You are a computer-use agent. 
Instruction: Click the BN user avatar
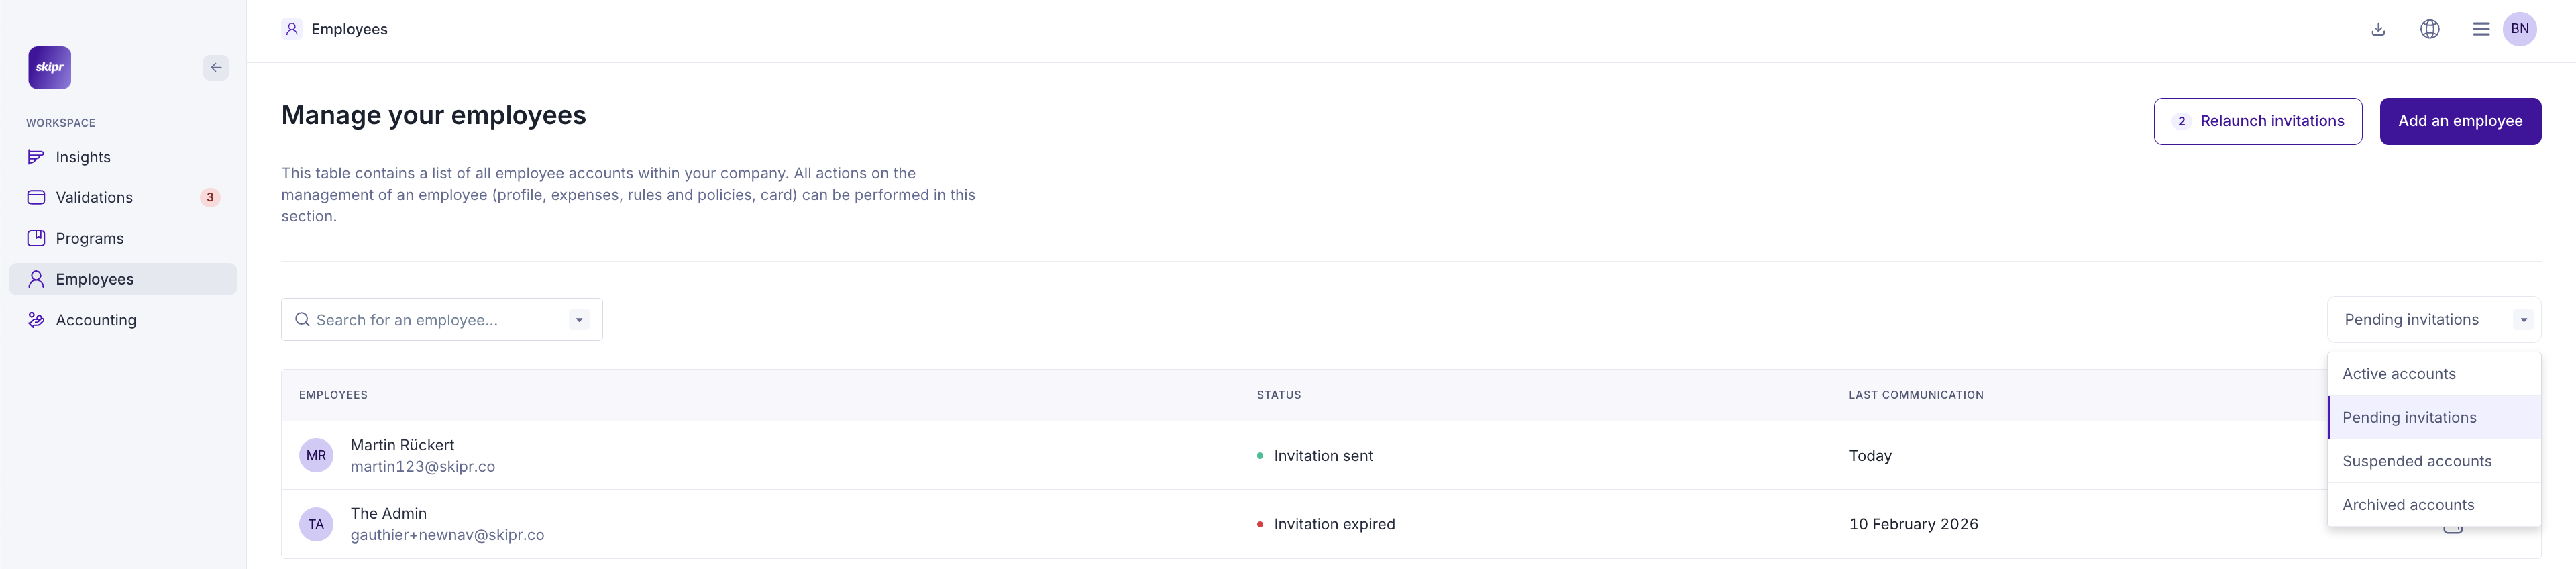click(2519, 29)
